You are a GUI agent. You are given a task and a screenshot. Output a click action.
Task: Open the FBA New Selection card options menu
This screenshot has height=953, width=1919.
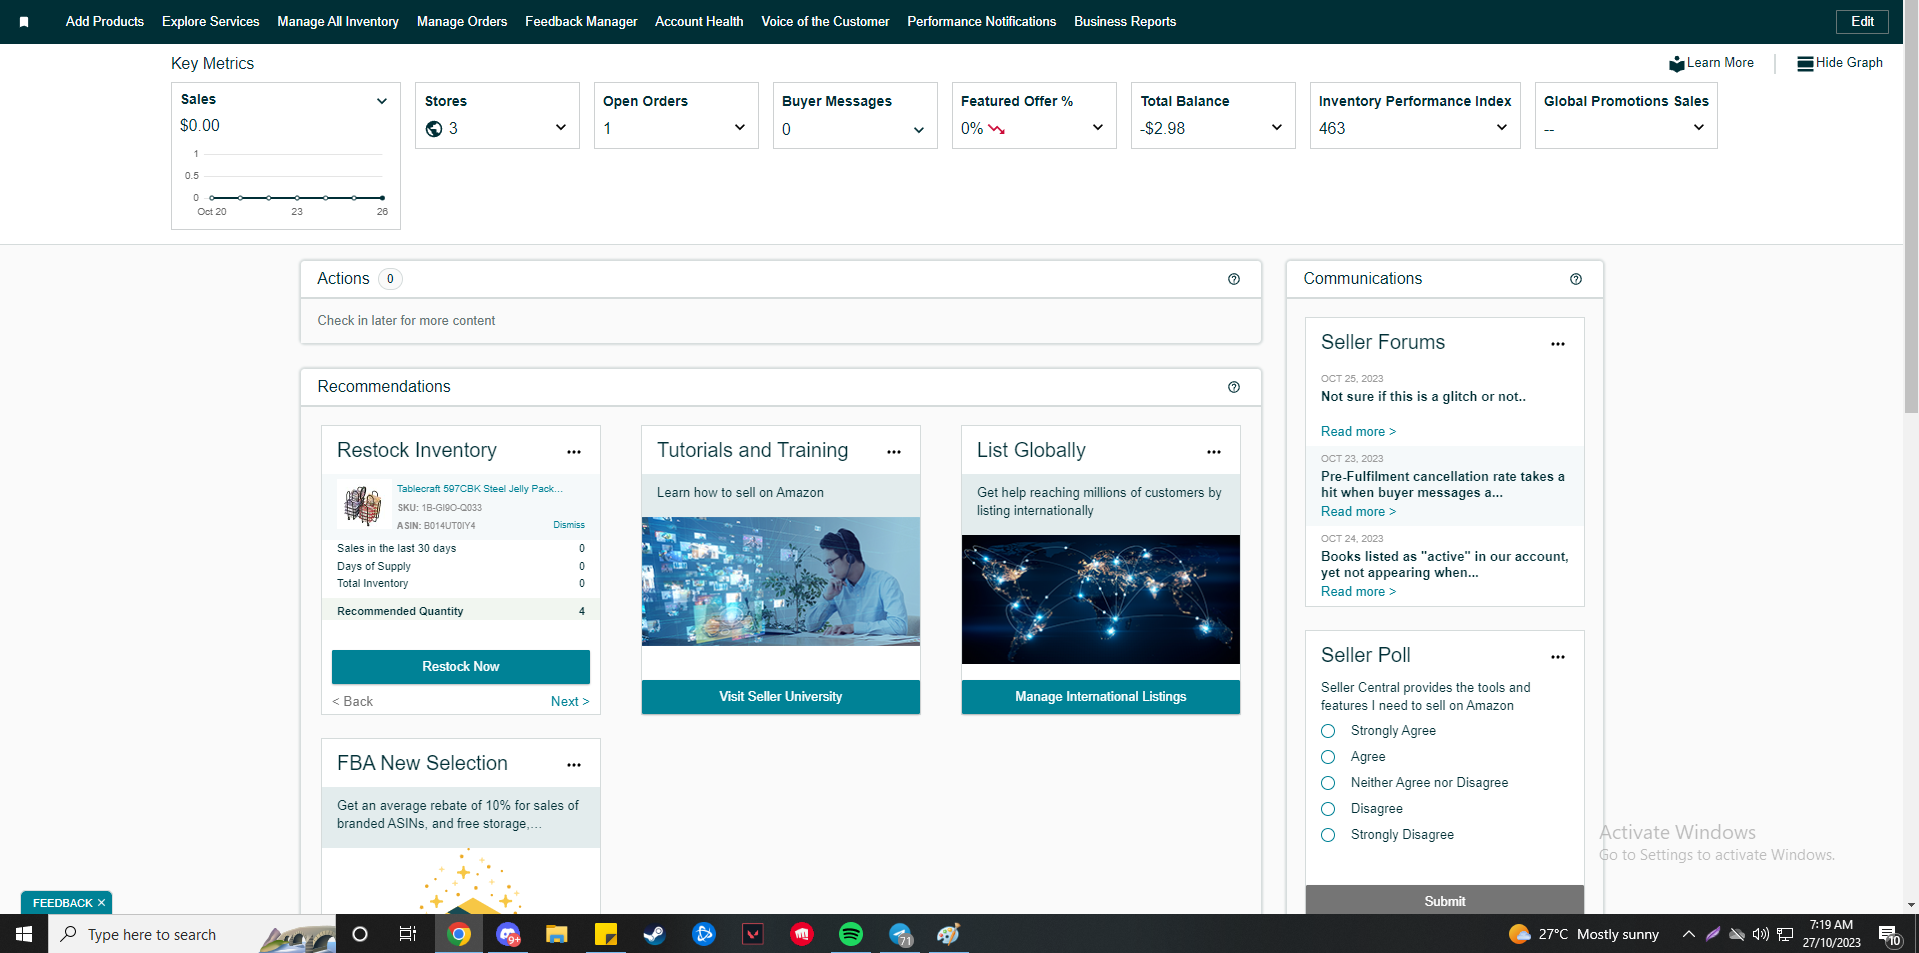click(574, 765)
